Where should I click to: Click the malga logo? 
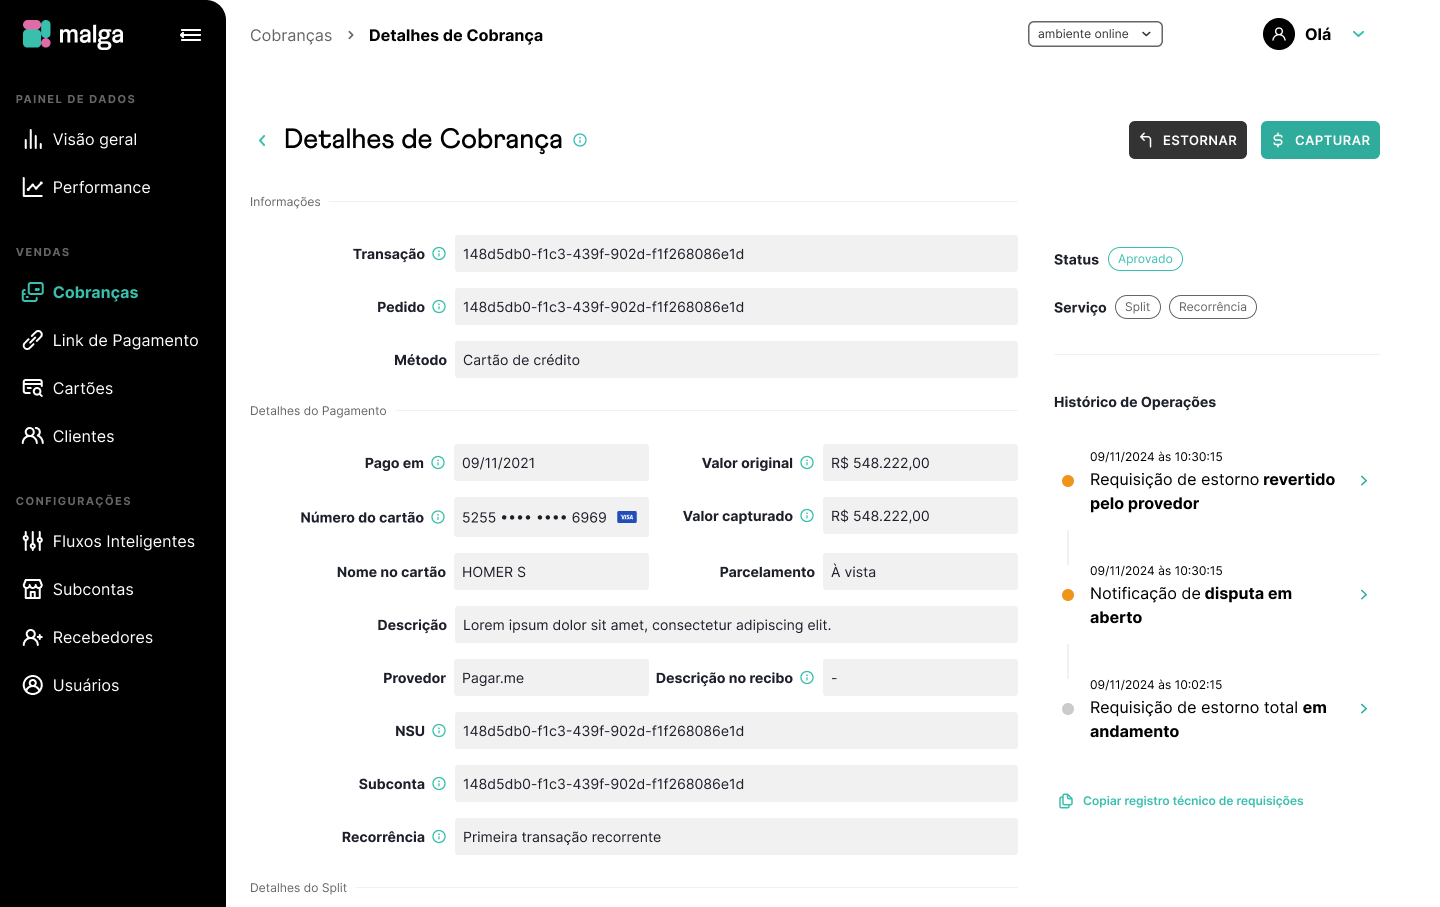73,35
